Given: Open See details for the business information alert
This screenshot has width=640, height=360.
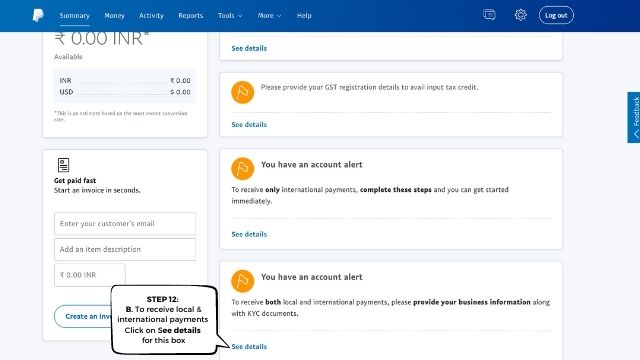Looking at the screenshot, I should point(249,347).
